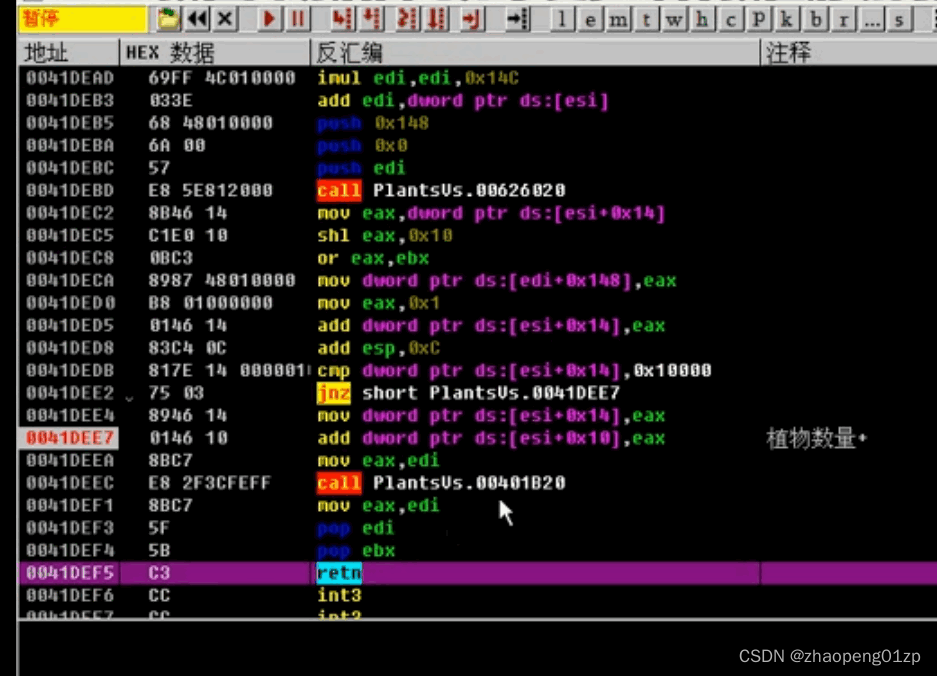The width and height of the screenshot is (937, 676).
Task: Click the 注释 column header
Action: [849, 53]
